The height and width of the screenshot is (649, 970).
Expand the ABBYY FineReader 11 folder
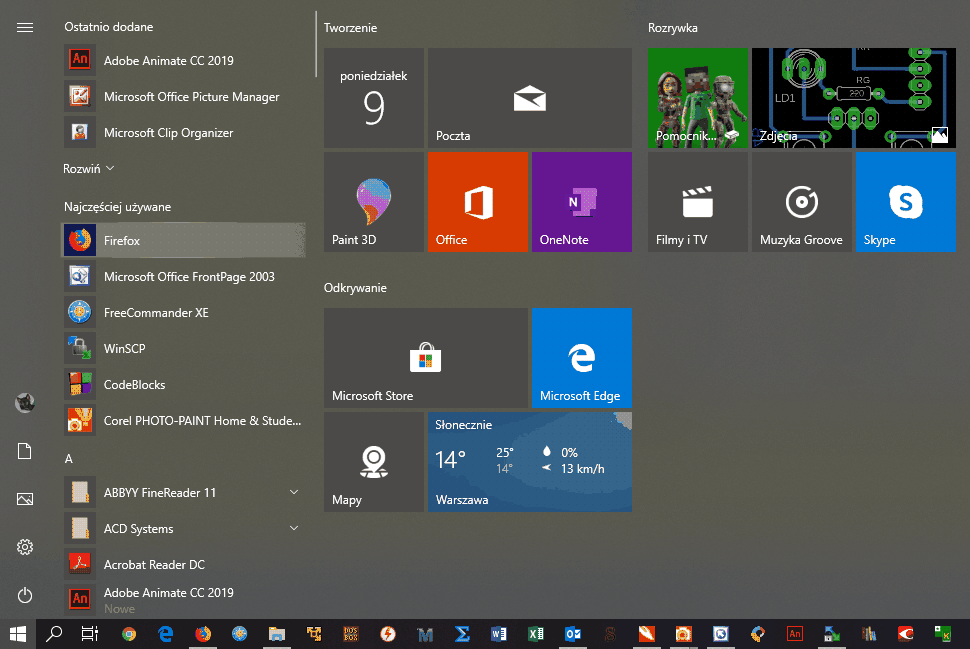(x=294, y=492)
